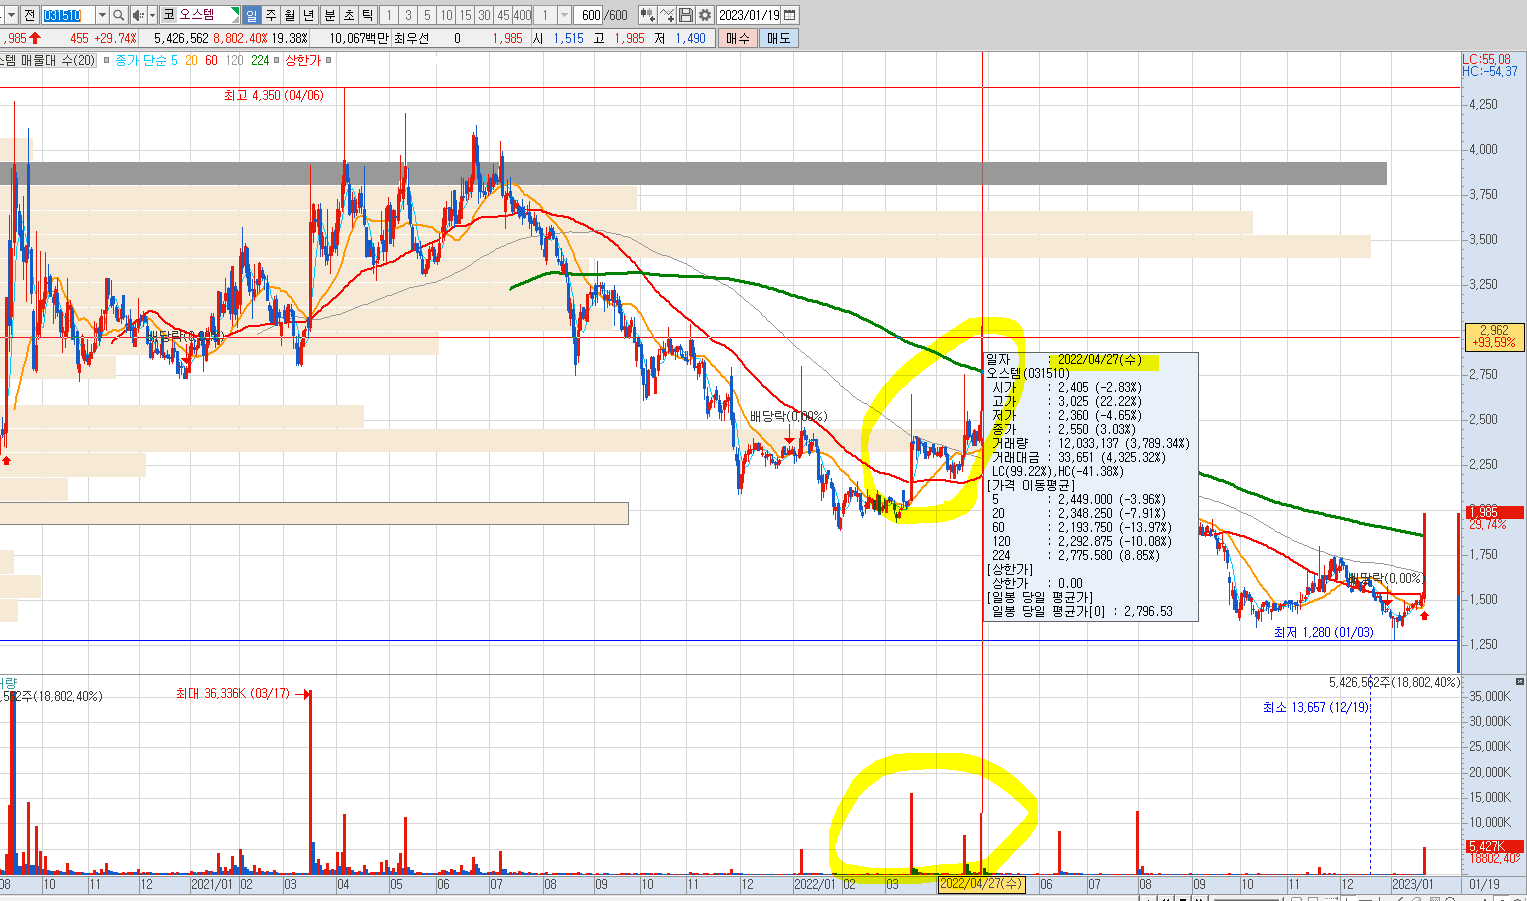Image resolution: width=1527 pixels, height=901 pixels.
Task: Click the 매도 sell button
Action: coord(778,38)
